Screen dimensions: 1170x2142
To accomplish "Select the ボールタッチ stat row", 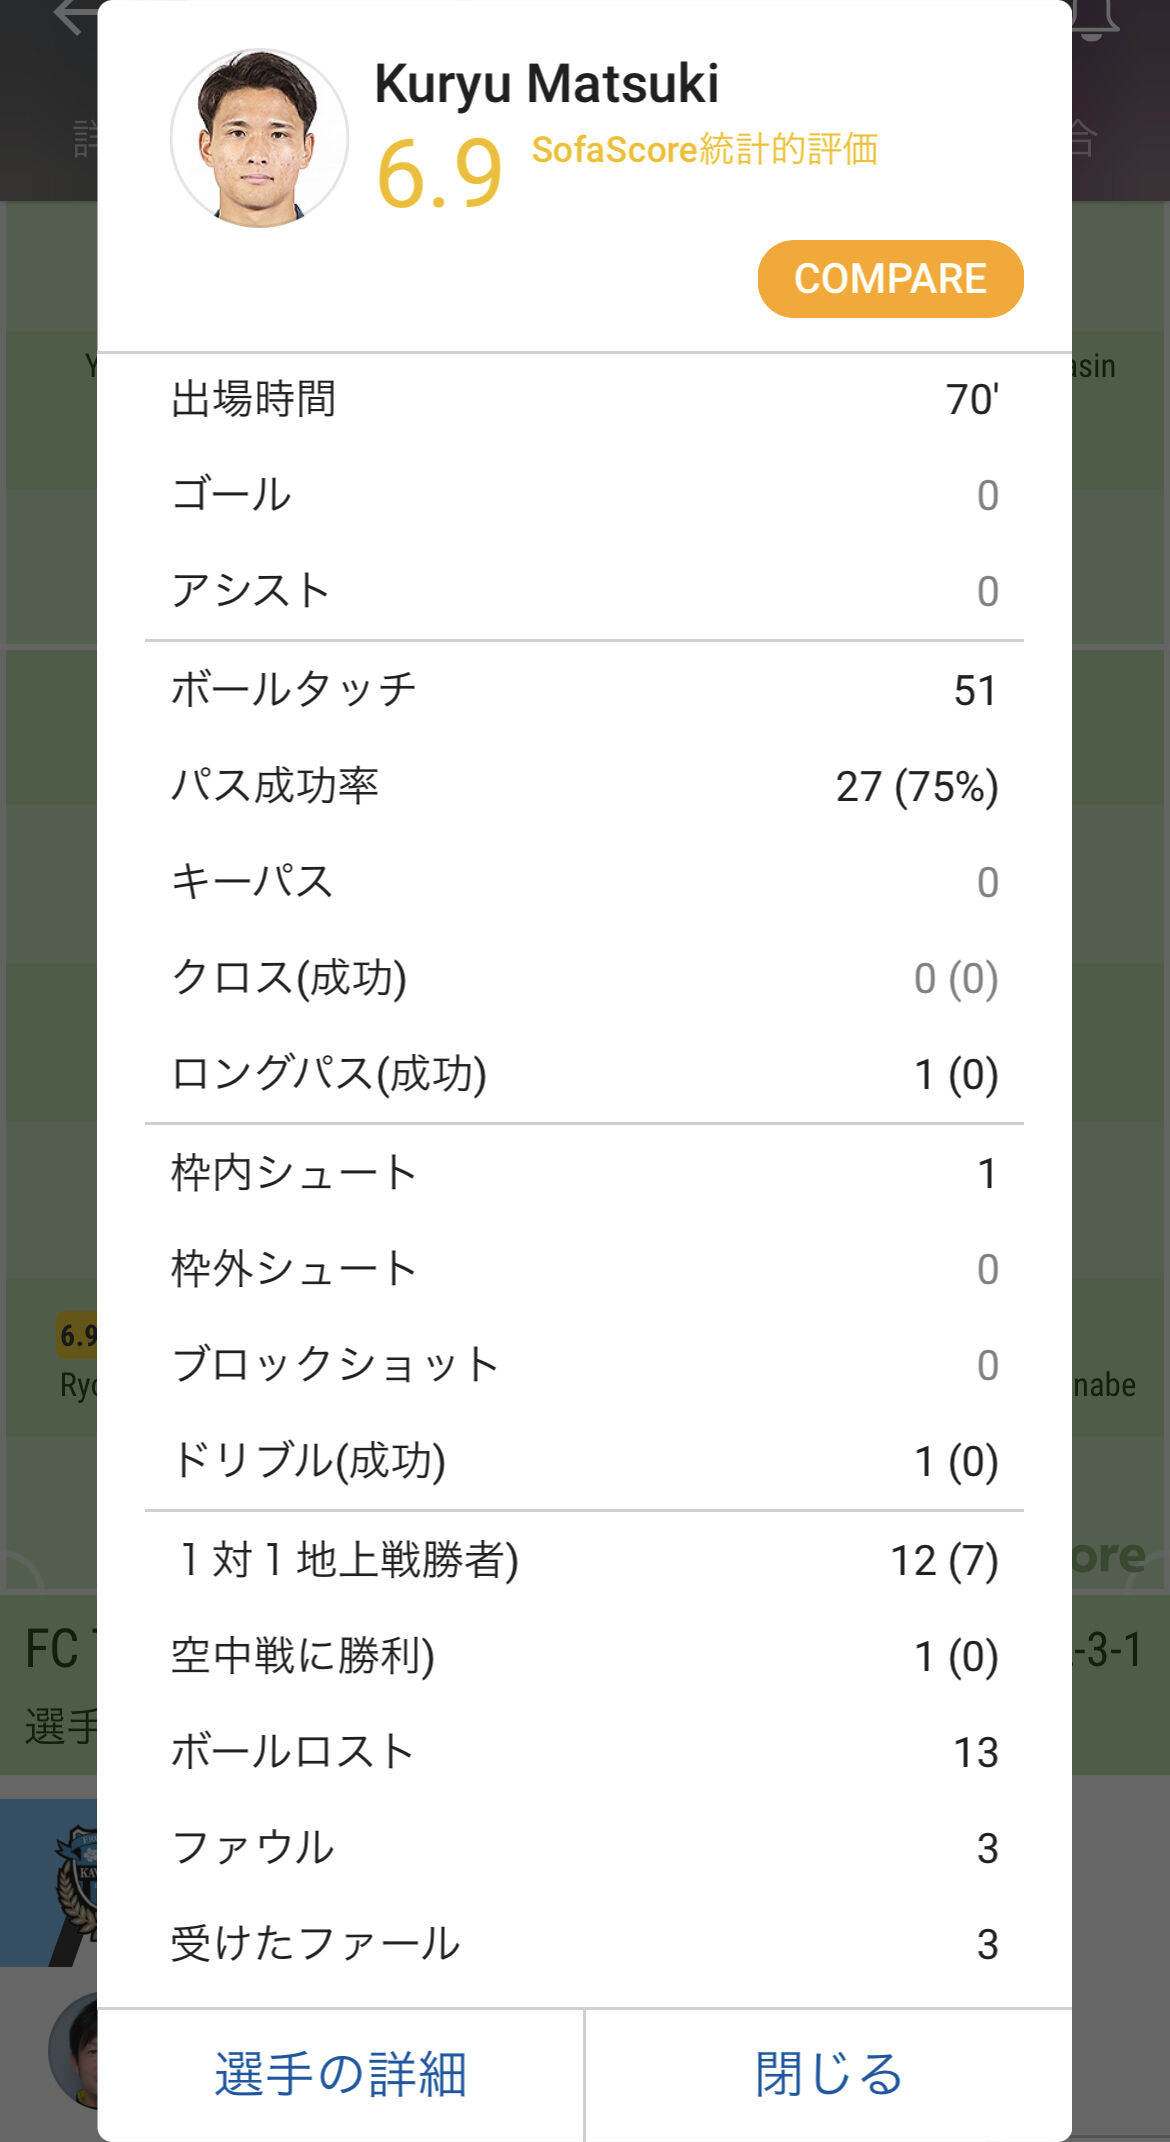I will point(584,690).
